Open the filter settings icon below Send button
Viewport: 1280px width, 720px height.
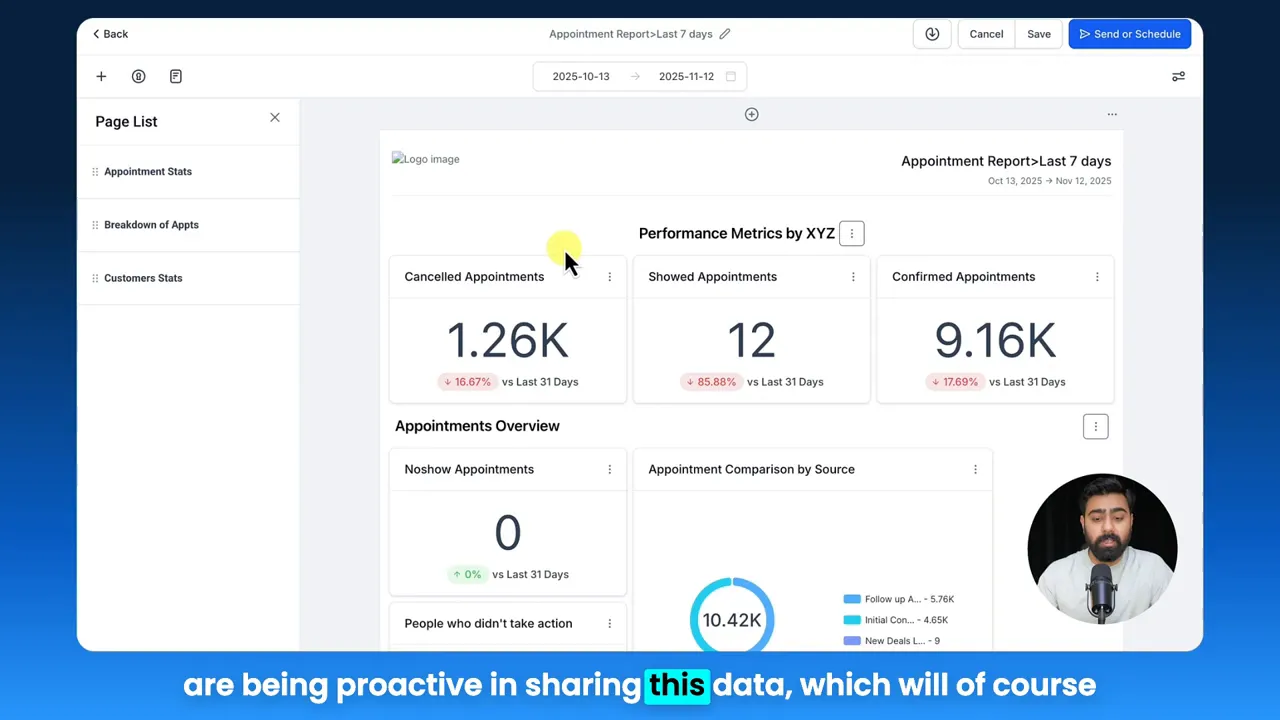[x=1178, y=76]
